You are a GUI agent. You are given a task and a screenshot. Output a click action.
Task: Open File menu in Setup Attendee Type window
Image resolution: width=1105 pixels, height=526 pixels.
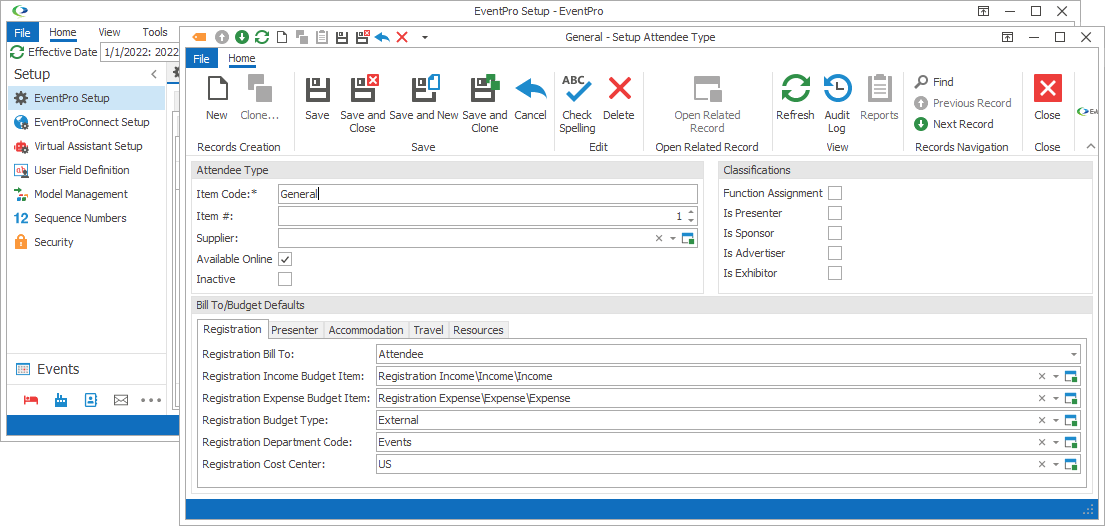202,59
